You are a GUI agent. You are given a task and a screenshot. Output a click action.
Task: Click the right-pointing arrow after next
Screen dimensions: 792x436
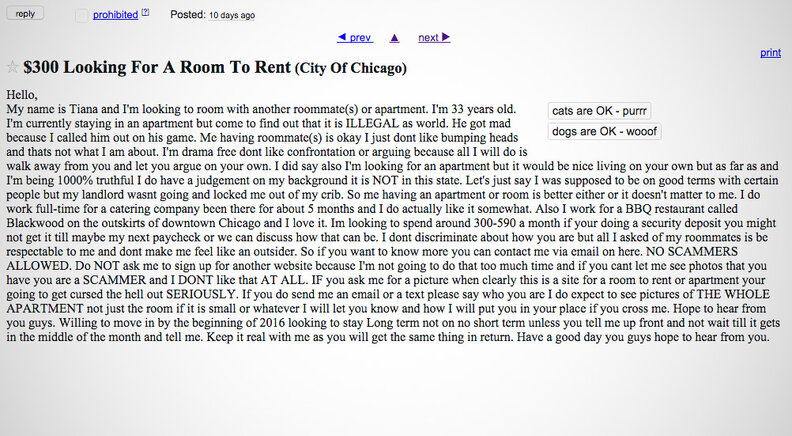click(446, 38)
